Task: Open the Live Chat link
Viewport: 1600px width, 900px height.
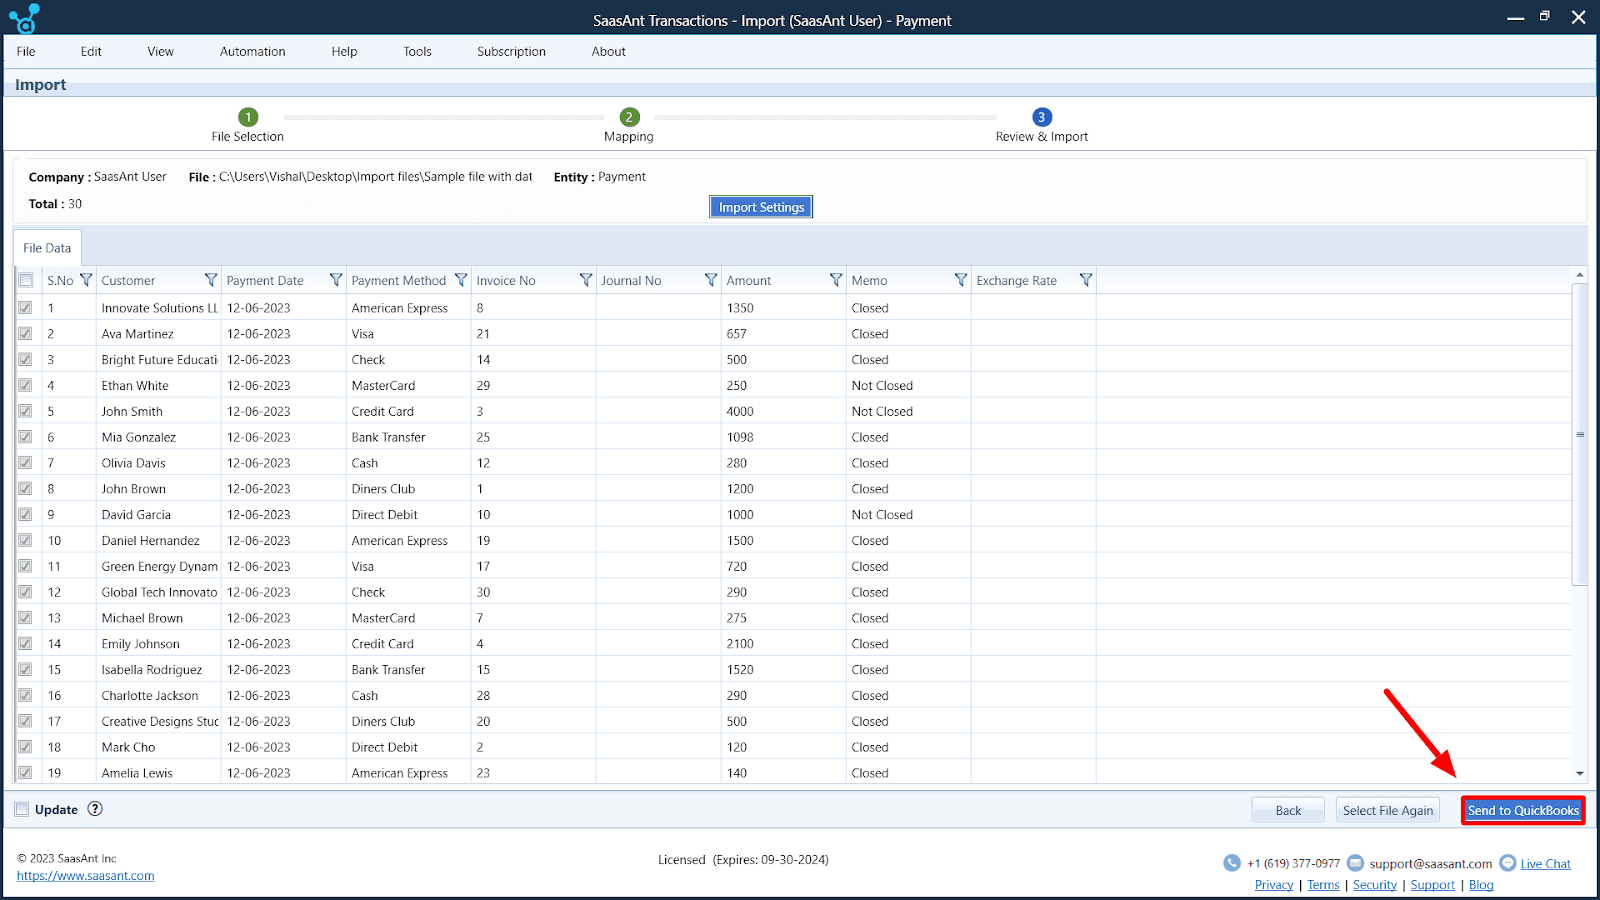Action: point(1546,864)
